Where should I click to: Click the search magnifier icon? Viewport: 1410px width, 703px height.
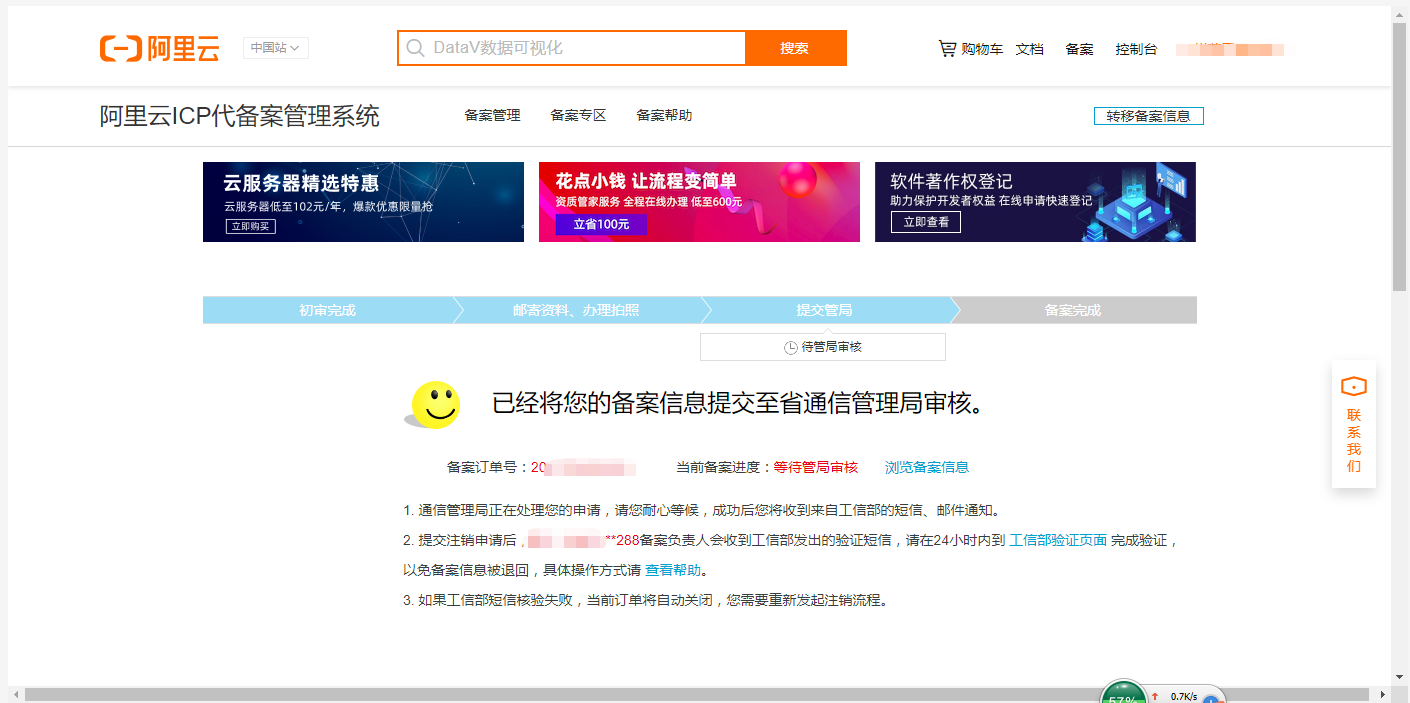[414, 48]
